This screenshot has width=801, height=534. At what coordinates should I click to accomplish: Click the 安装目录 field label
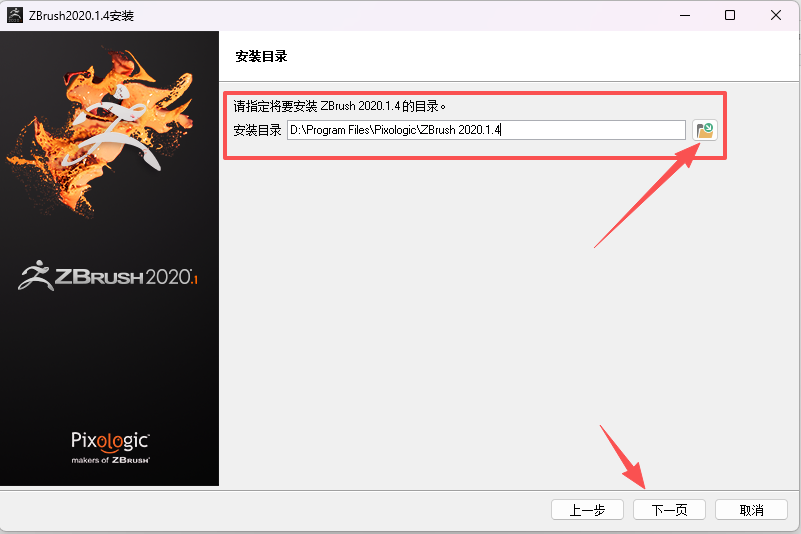pyautogui.click(x=257, y=130)
